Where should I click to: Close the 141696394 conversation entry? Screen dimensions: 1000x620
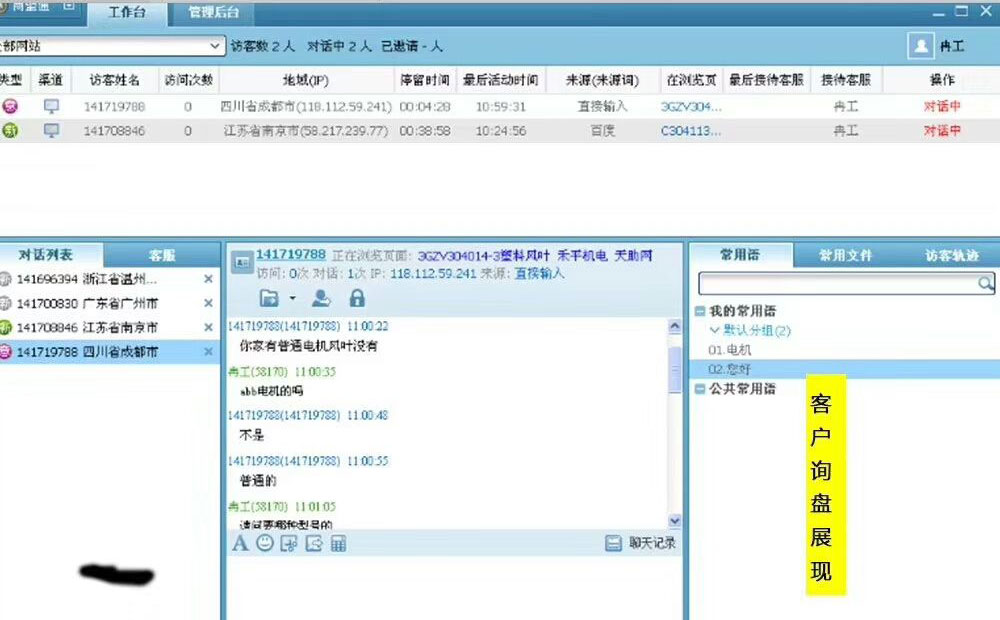click(208, 279)
